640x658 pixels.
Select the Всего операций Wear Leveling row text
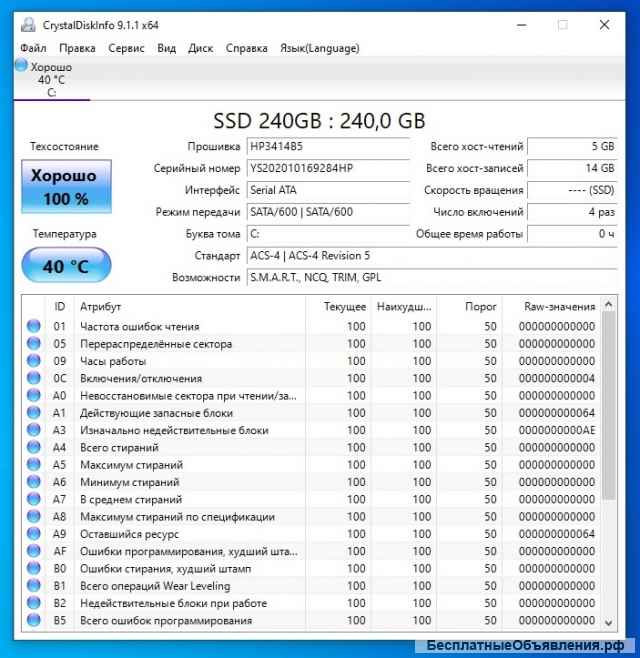click(x=155, y=586)
